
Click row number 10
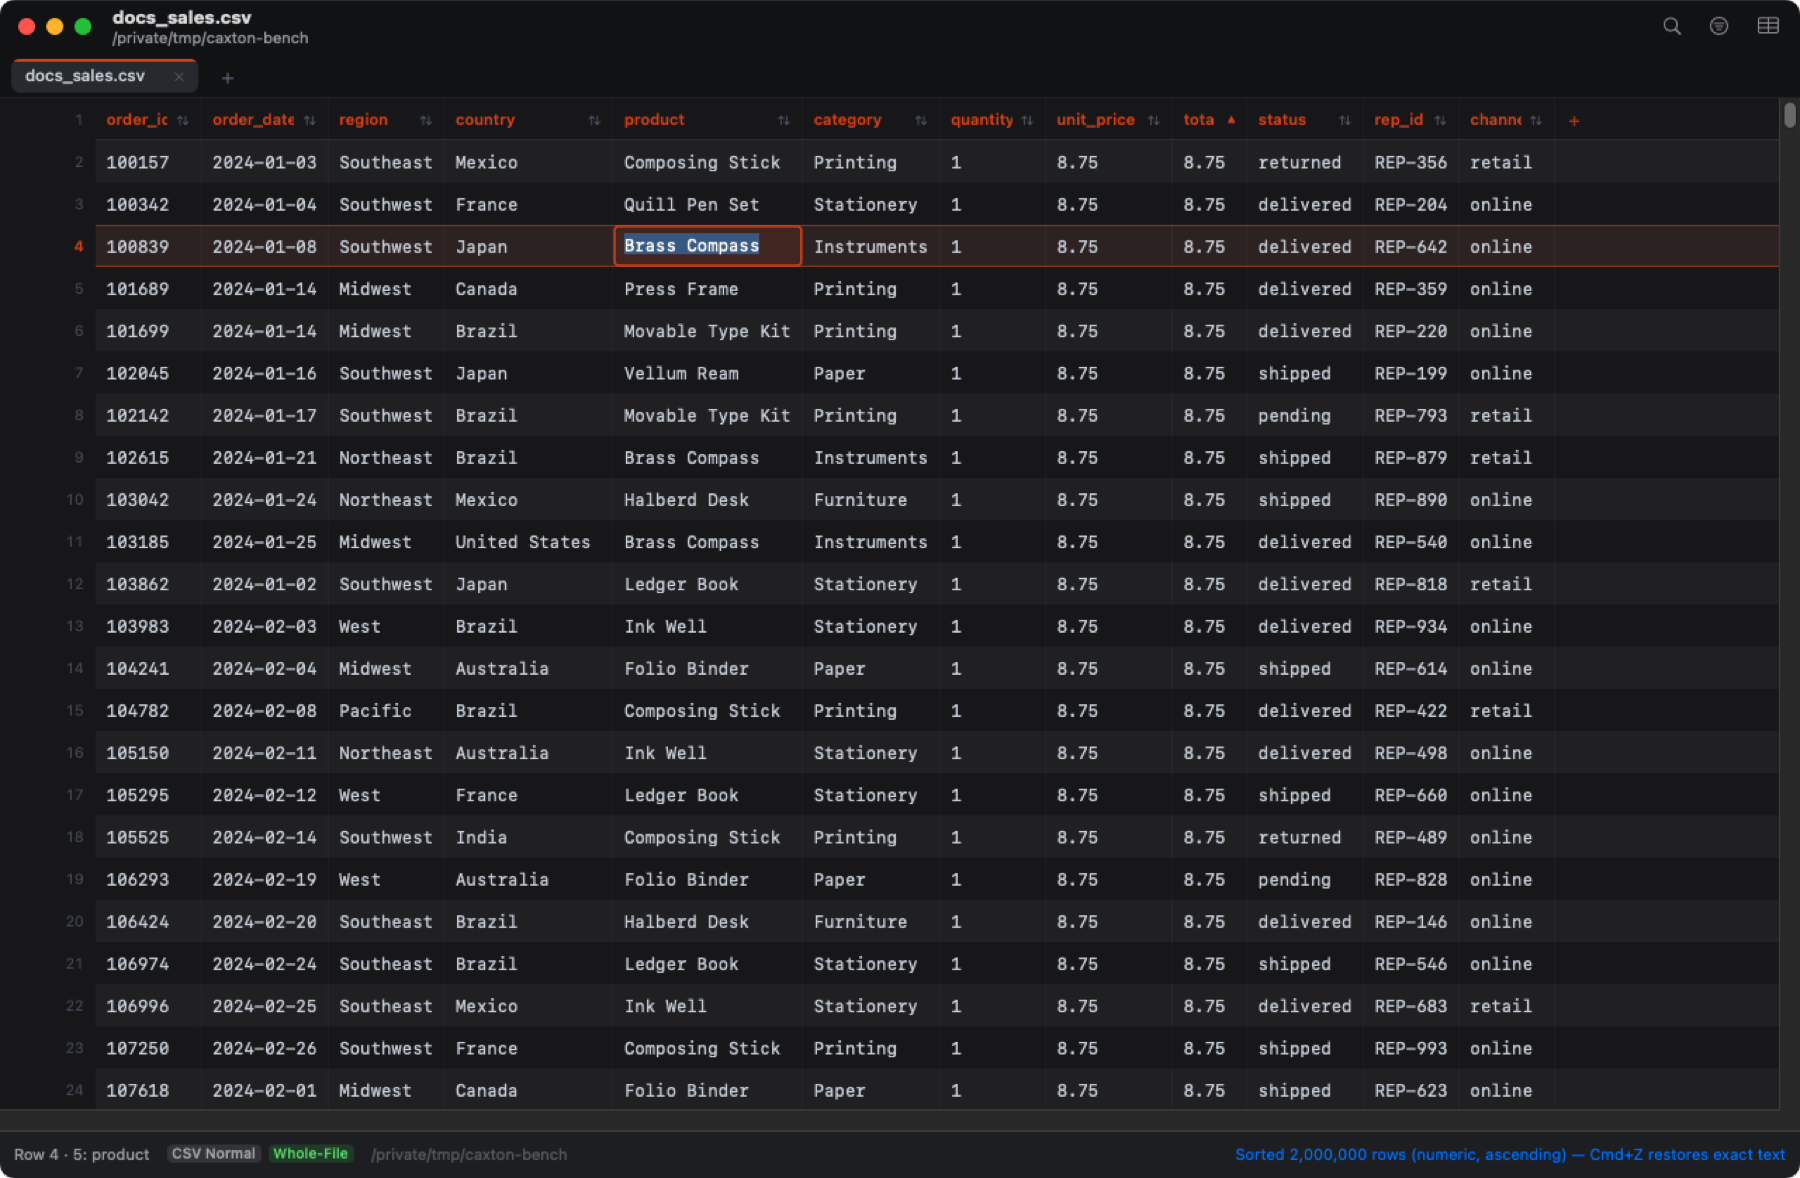pyautogui.click(x=75, y=500)
